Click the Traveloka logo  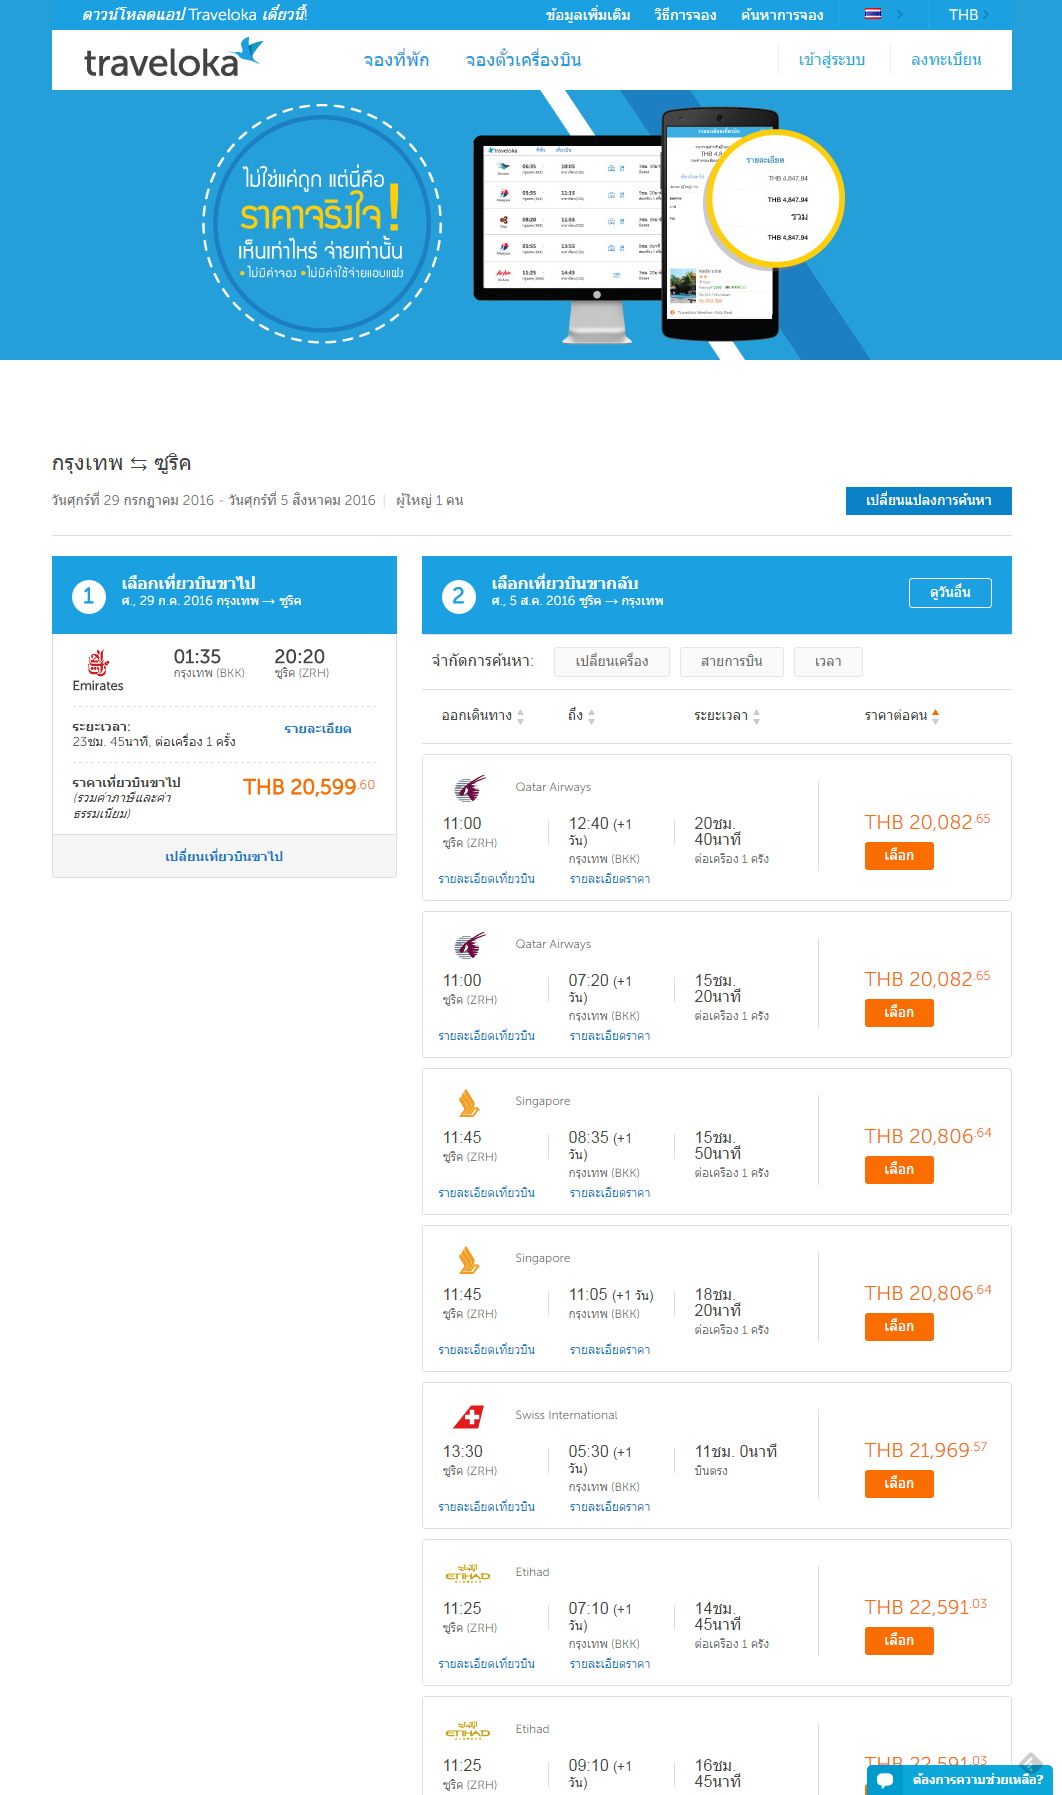point(172,60)
